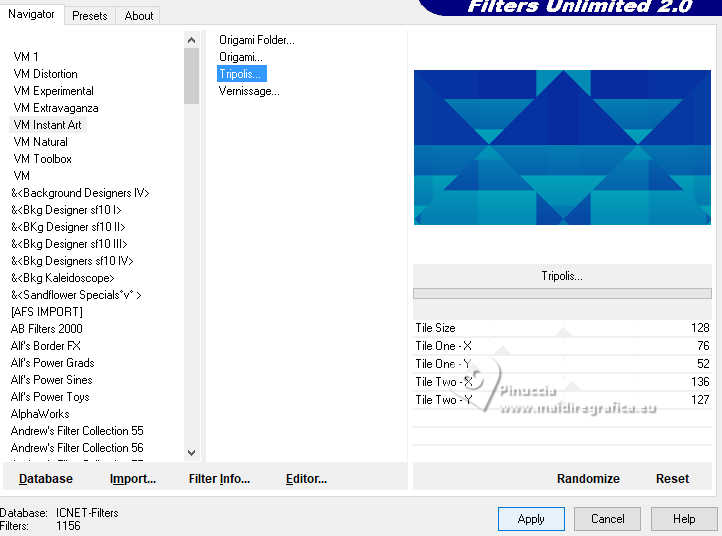Select AB Filters 2000 category
The height and width of the screenshot is (536, 722).
(x=47, y=329)
